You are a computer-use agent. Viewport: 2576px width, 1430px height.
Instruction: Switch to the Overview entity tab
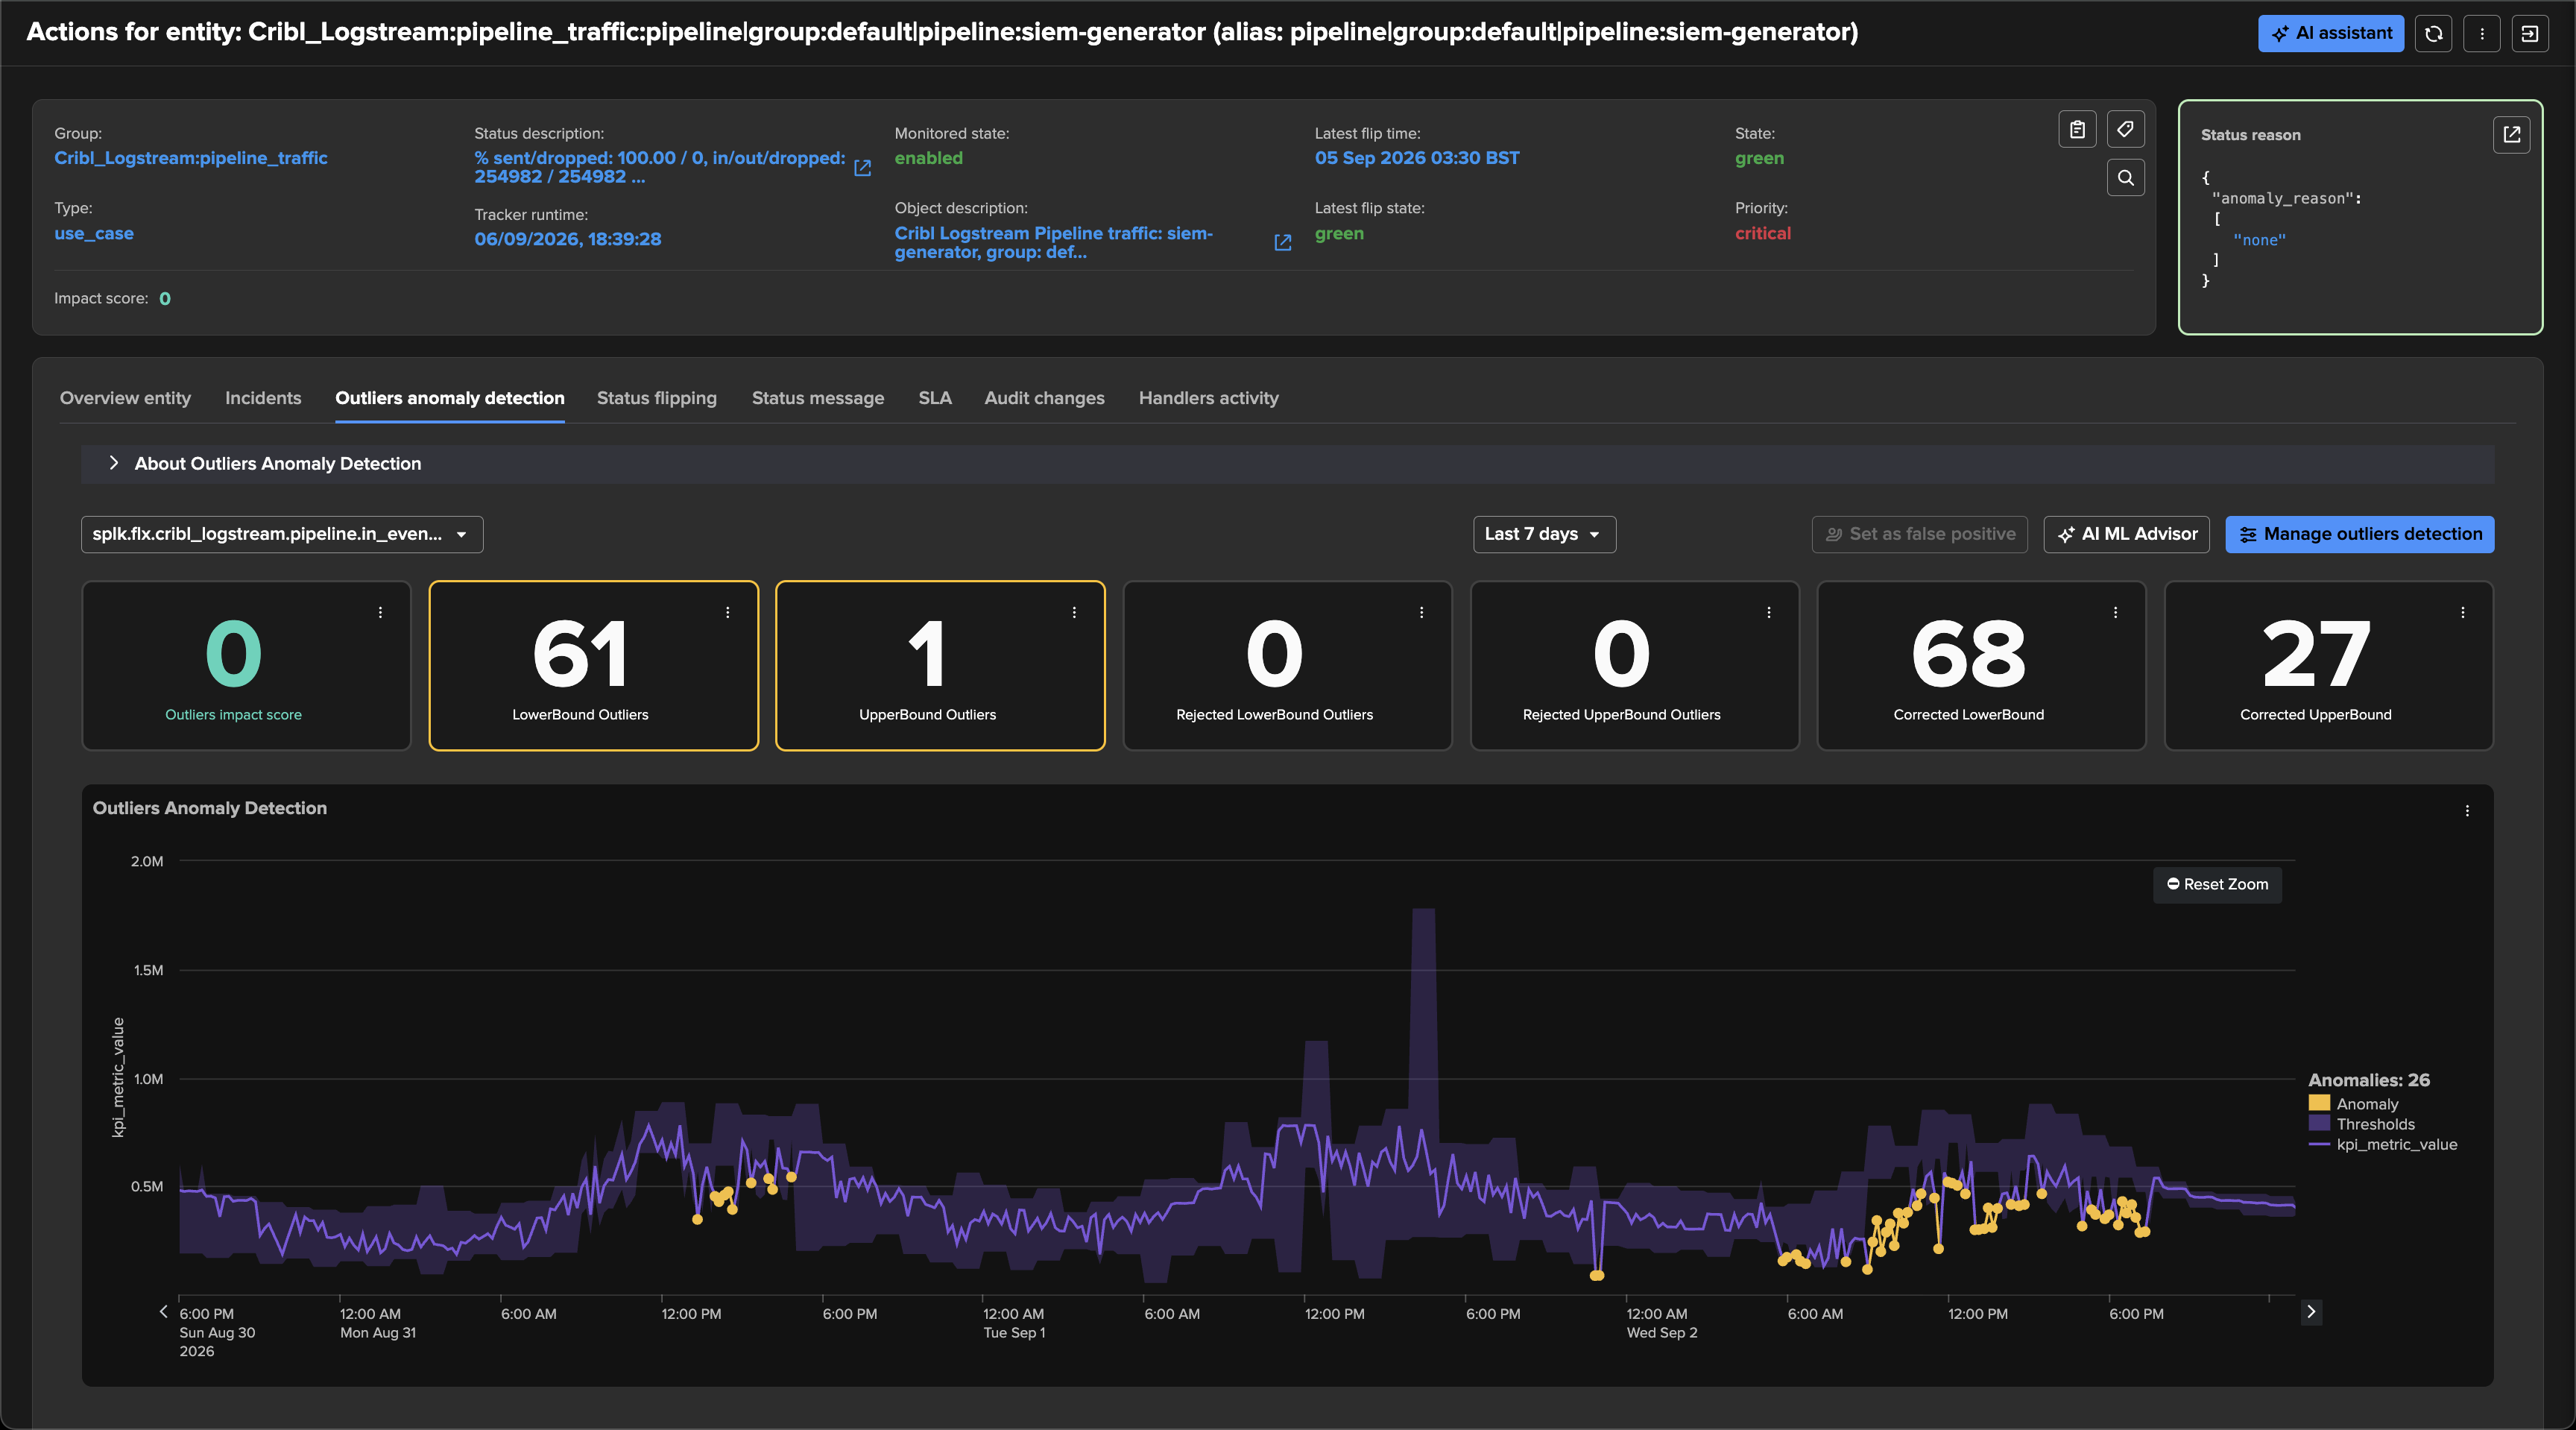[125, 398]
